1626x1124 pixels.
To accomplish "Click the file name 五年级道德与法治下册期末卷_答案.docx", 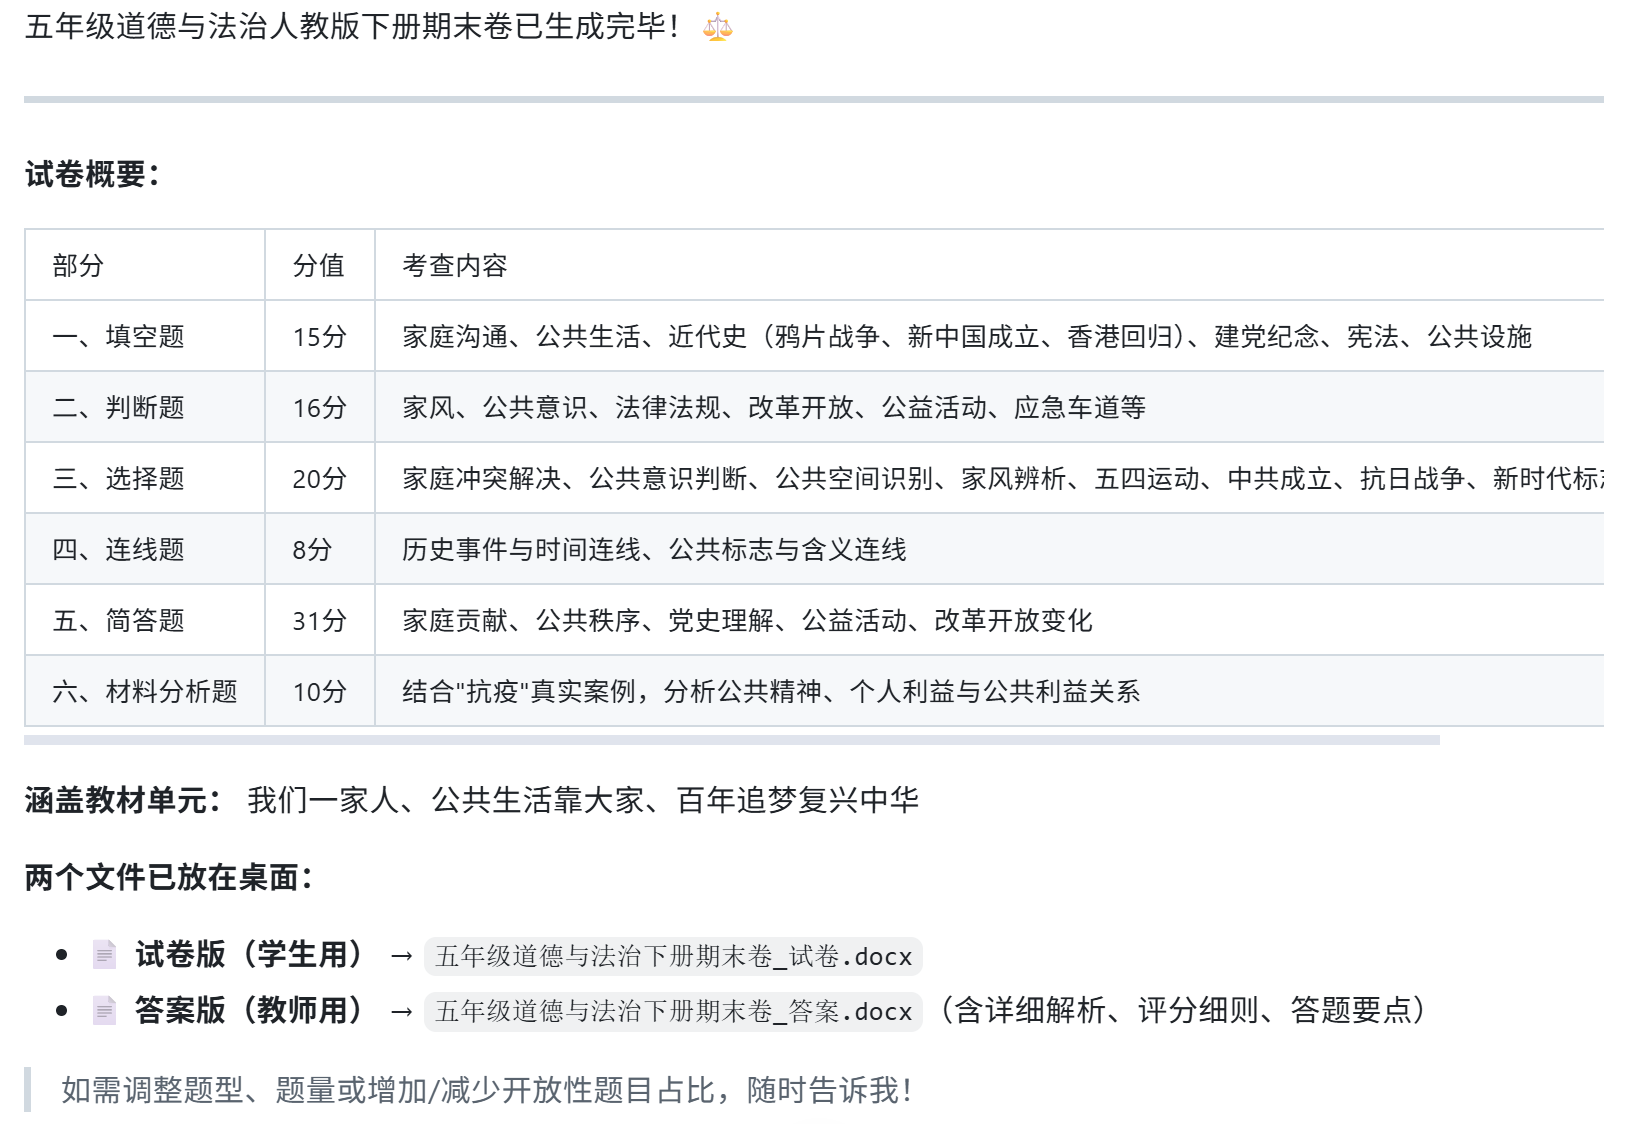I will (x=674, y=1012).
